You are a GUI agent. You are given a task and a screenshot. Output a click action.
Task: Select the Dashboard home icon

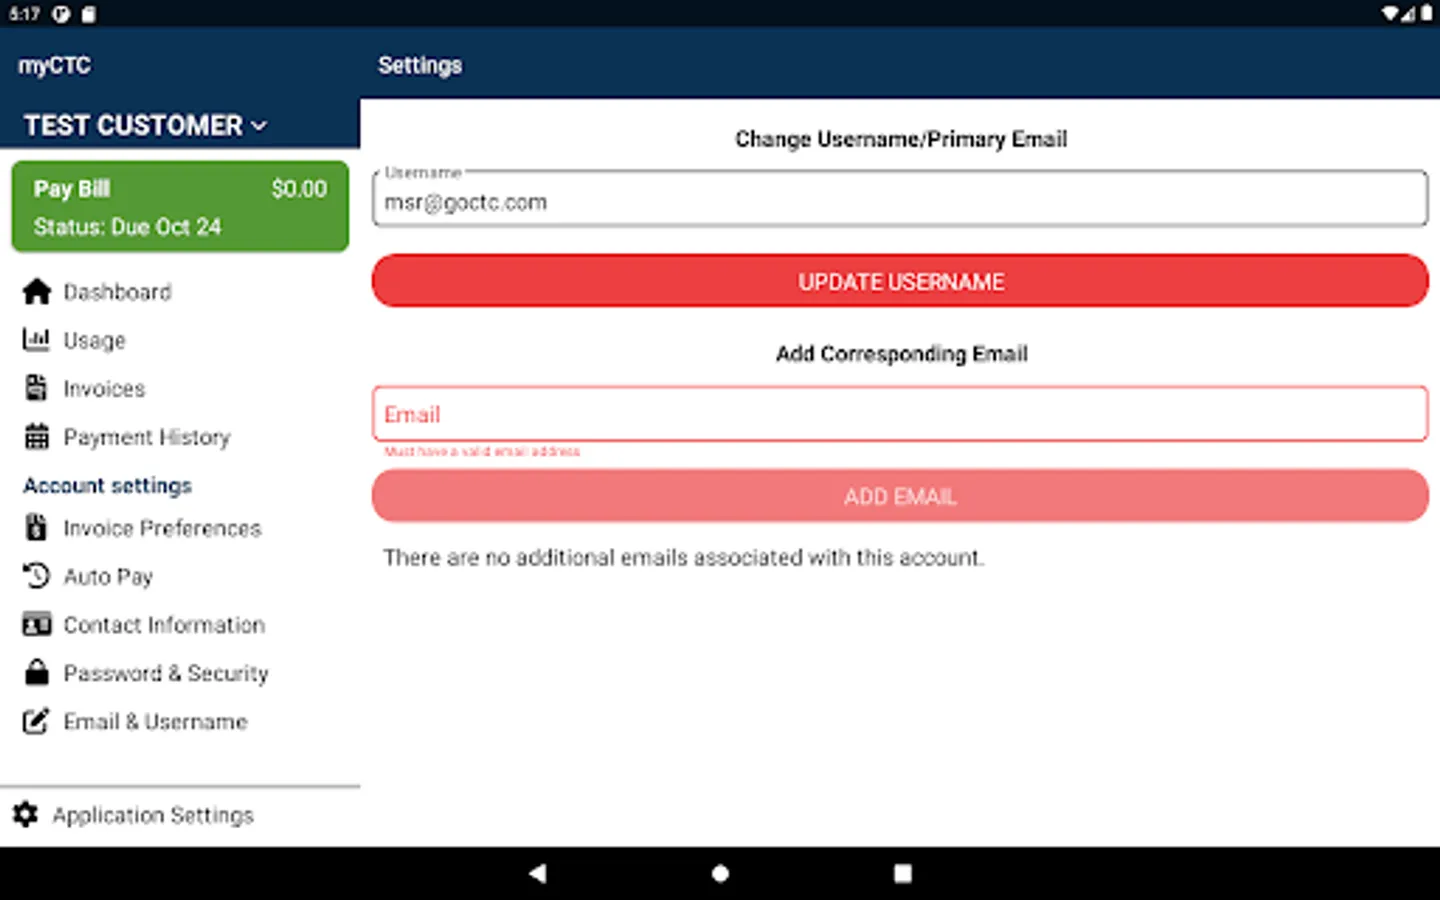[x=36, y=291]
